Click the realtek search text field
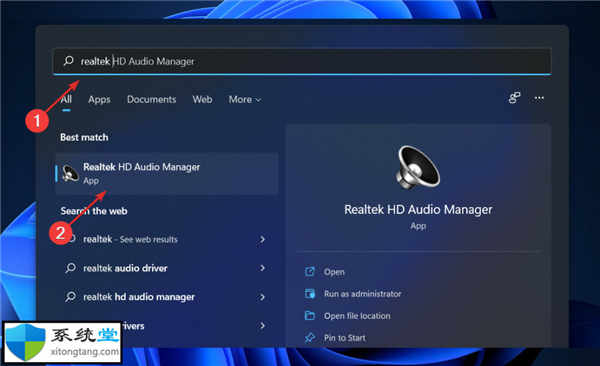This screenshot has width=600, height=366. 302,61
